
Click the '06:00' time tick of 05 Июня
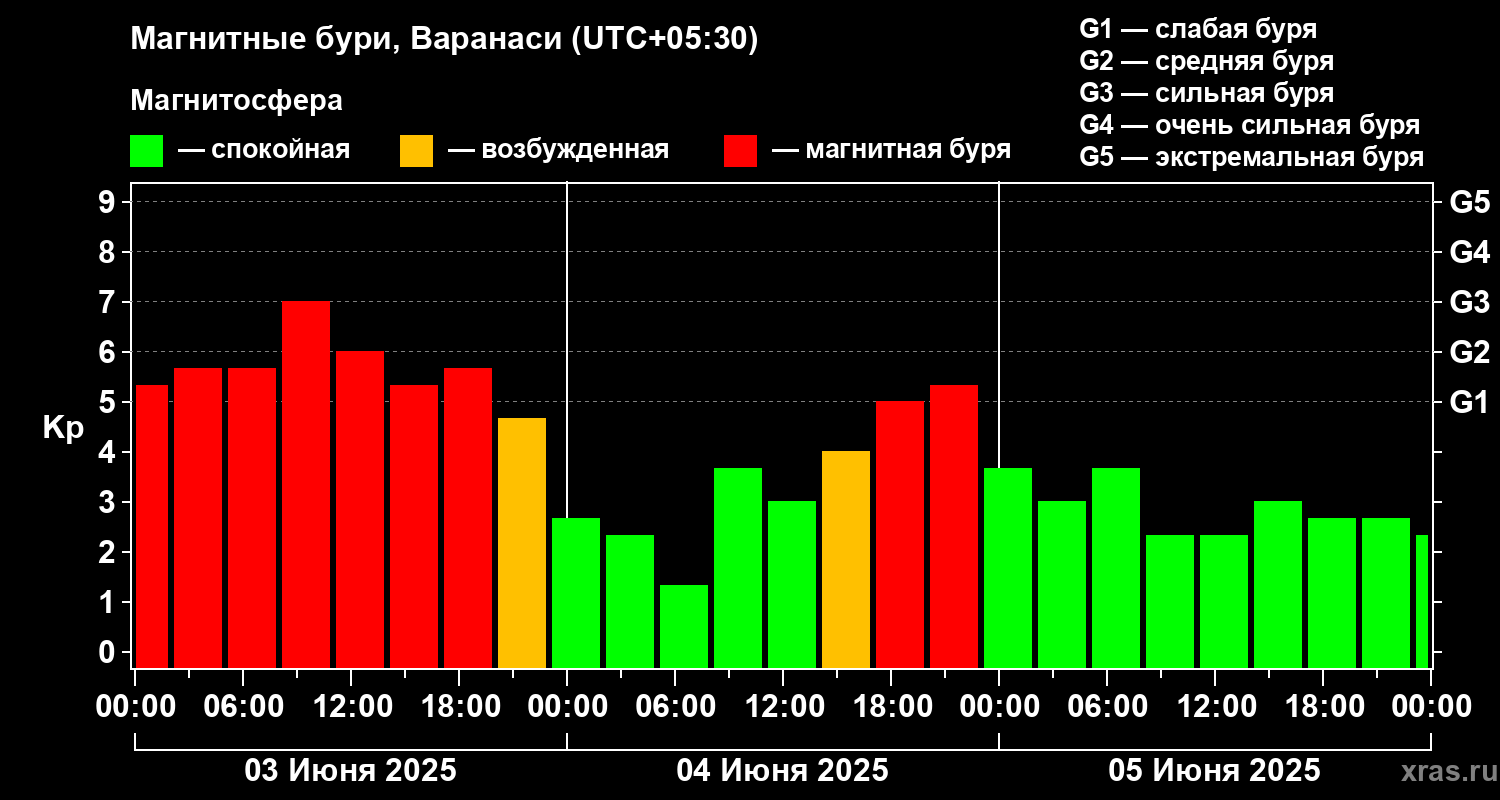point(1107,707)
